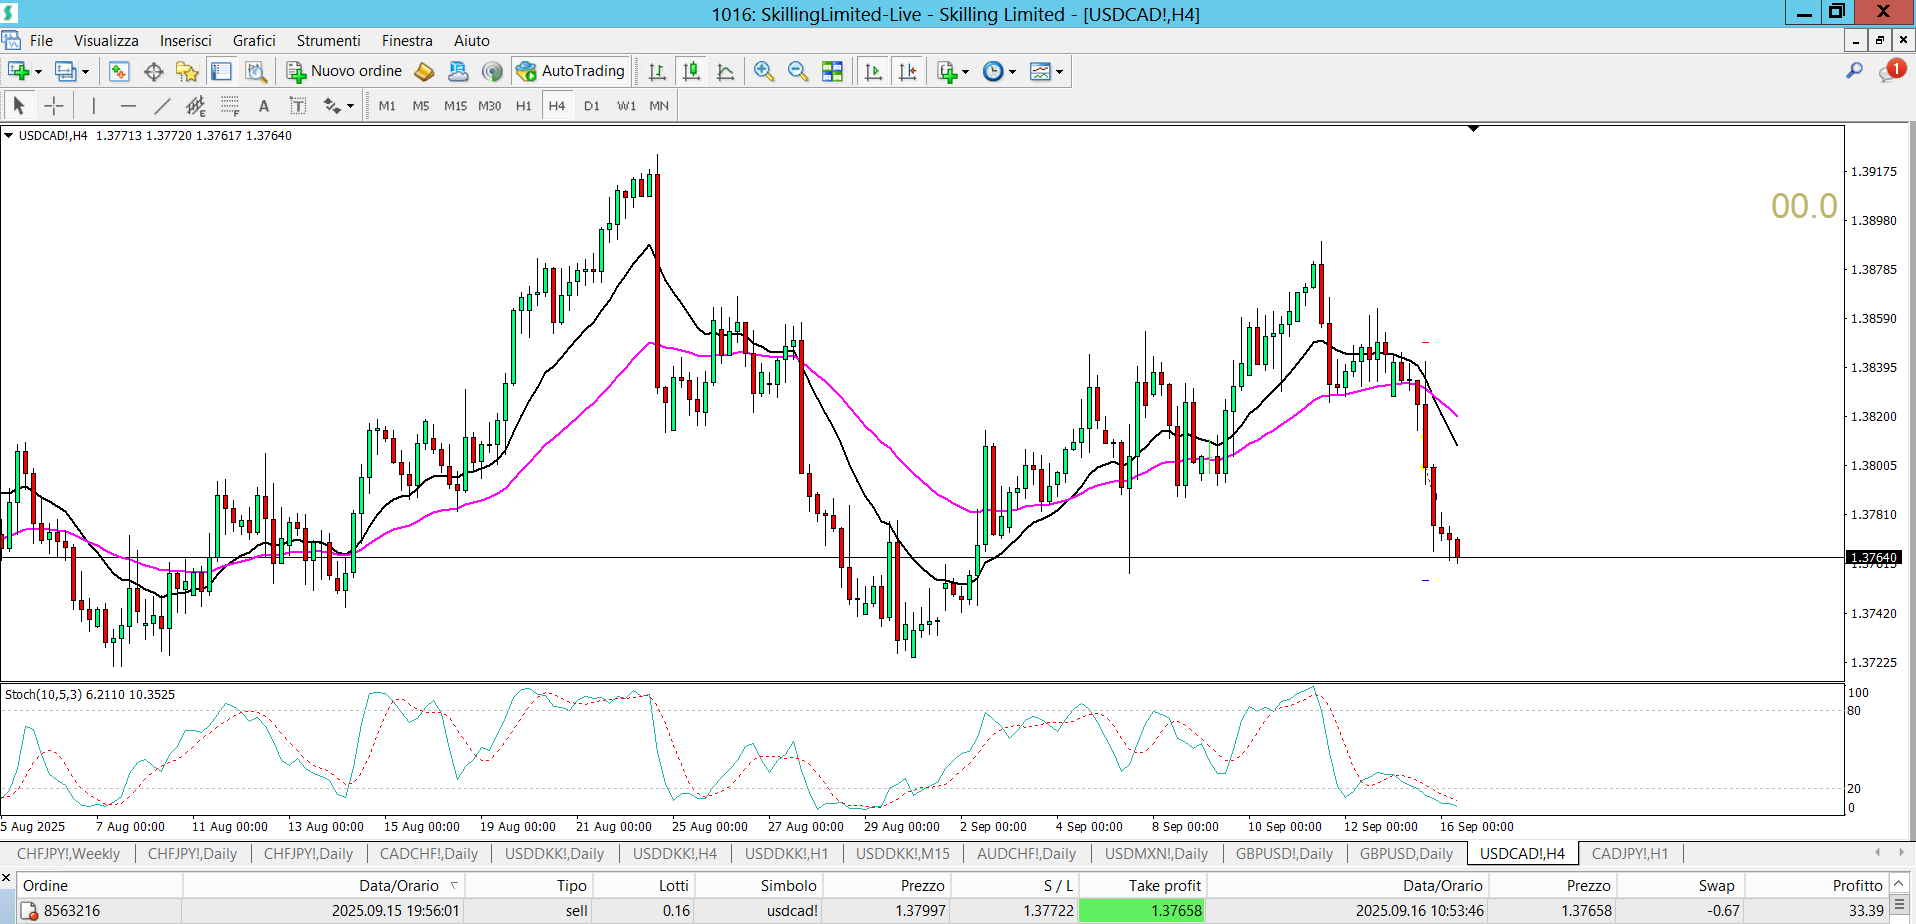The width and height of the screenshot is (1916, 924).
Task: Toggle Chart Shift button
Action: [907, 71]
